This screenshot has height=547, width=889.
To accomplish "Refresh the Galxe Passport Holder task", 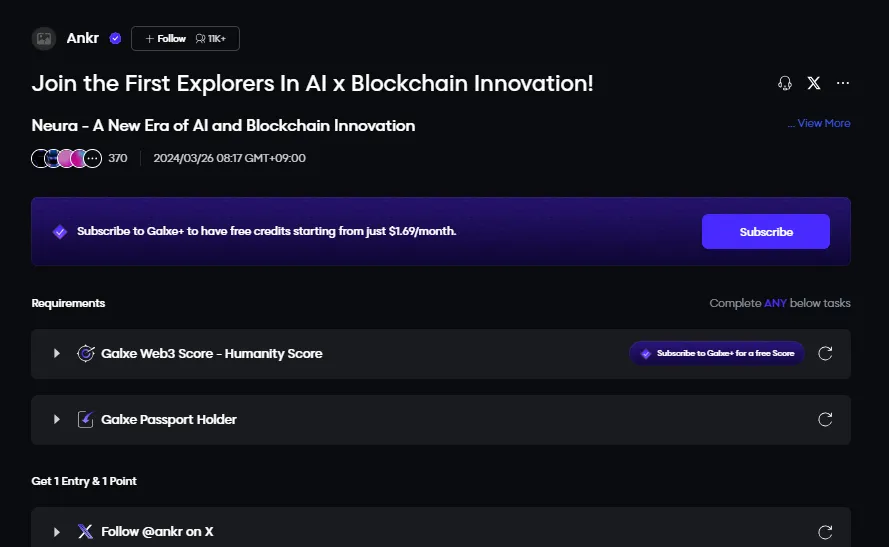I will [x=825, y=419].
